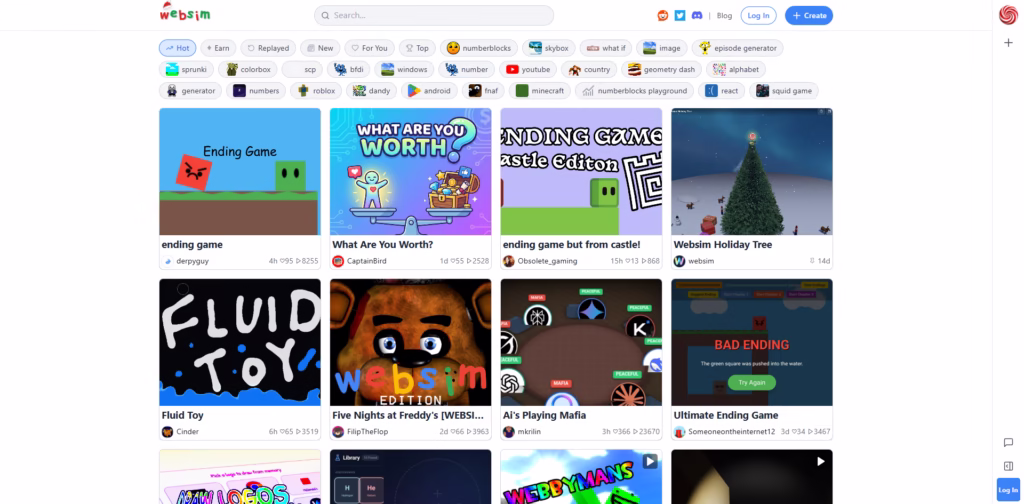Open the Fluid Toy thumbnail

click(x=240, y=341)
